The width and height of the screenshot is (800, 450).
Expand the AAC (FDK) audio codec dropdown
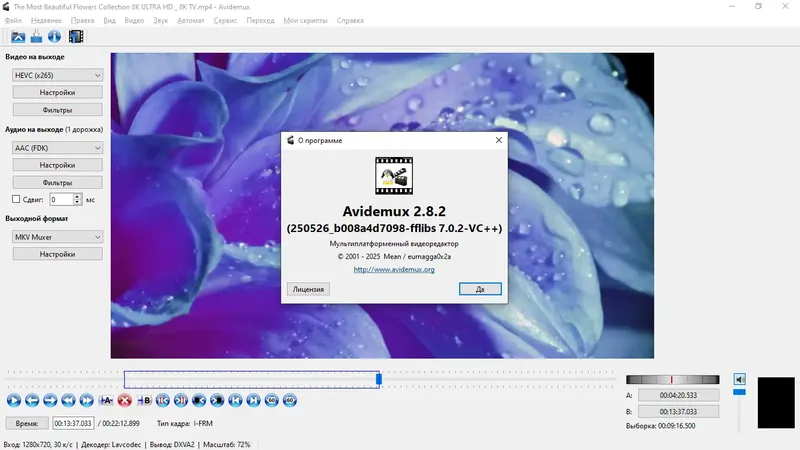point(57,148)
